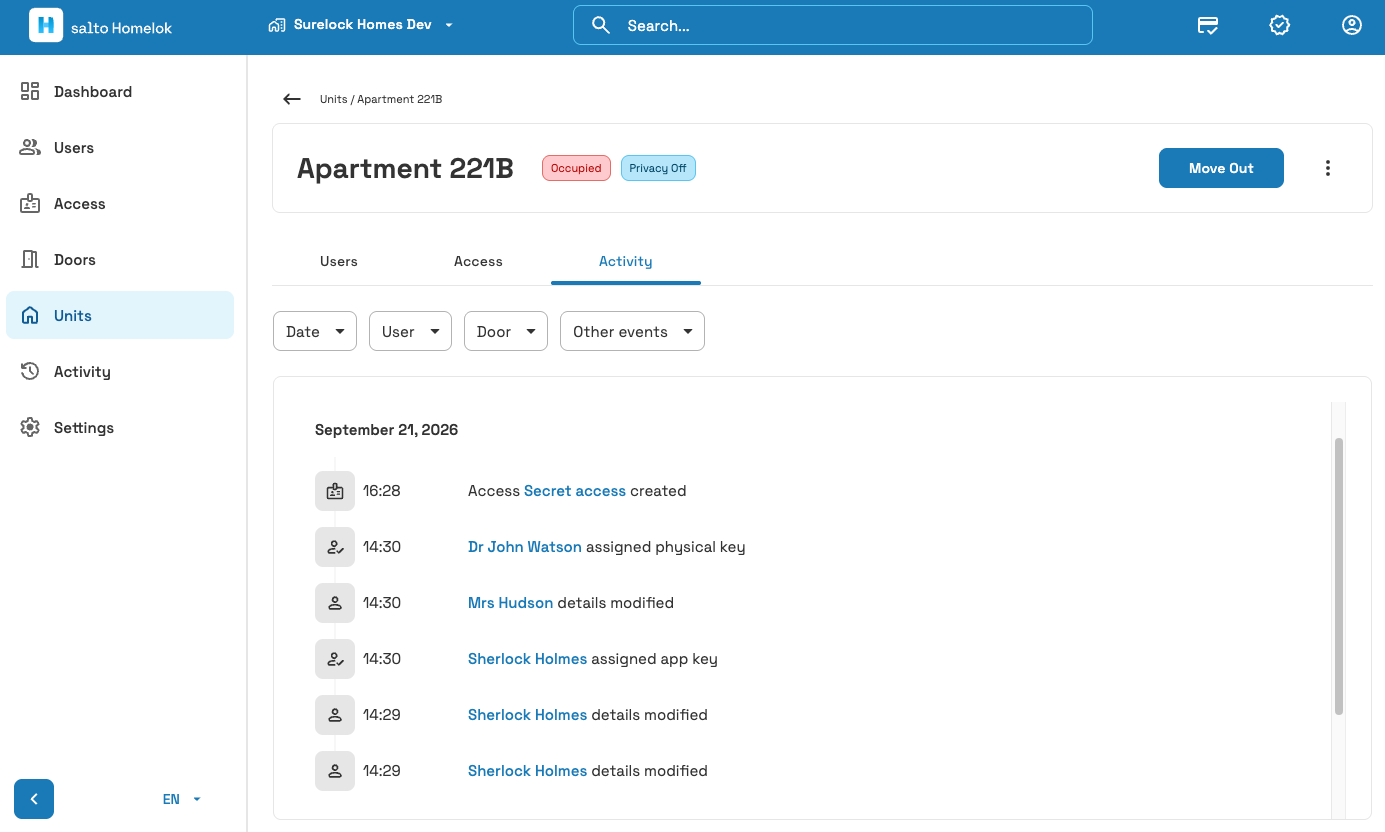Open the Door filter dropdown
The height and width of the screenshot is (832, 1385).
pos(506,331)
